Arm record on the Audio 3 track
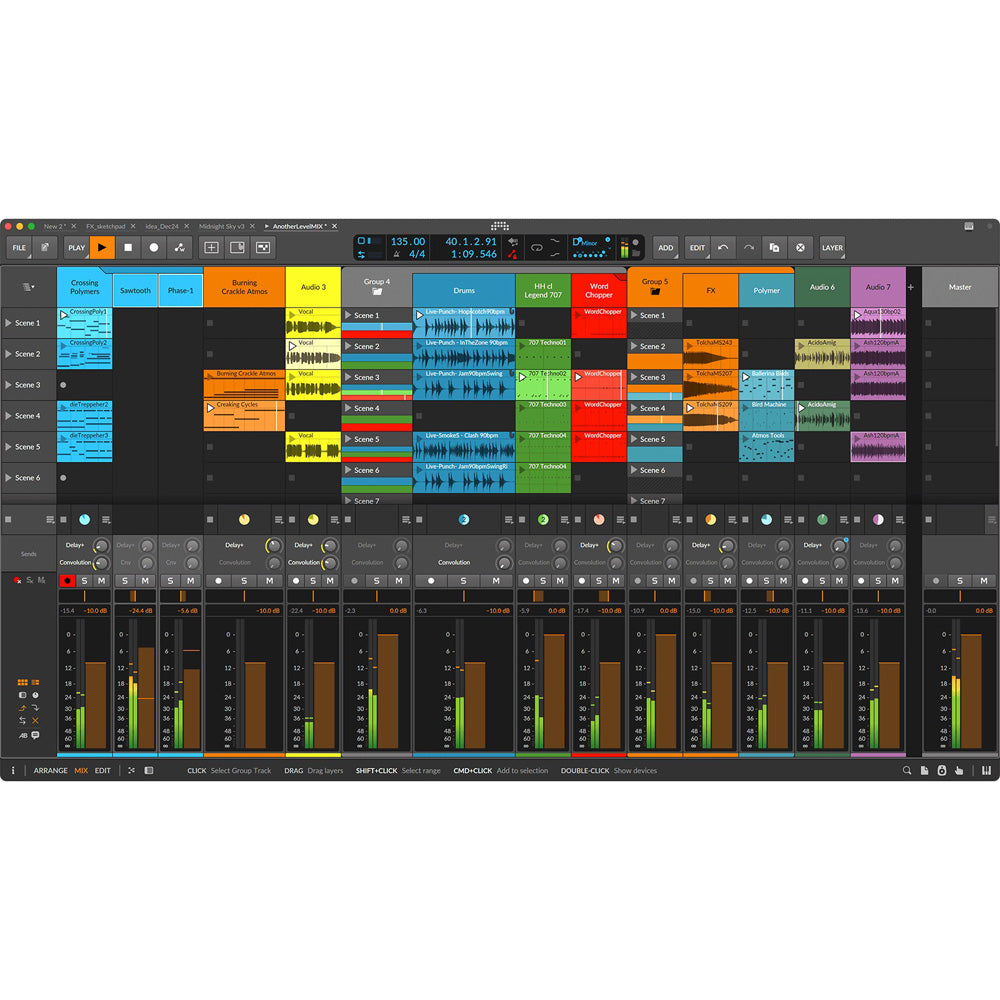This screenshot has width=1000, height=1000. click(x=296, y=581)
